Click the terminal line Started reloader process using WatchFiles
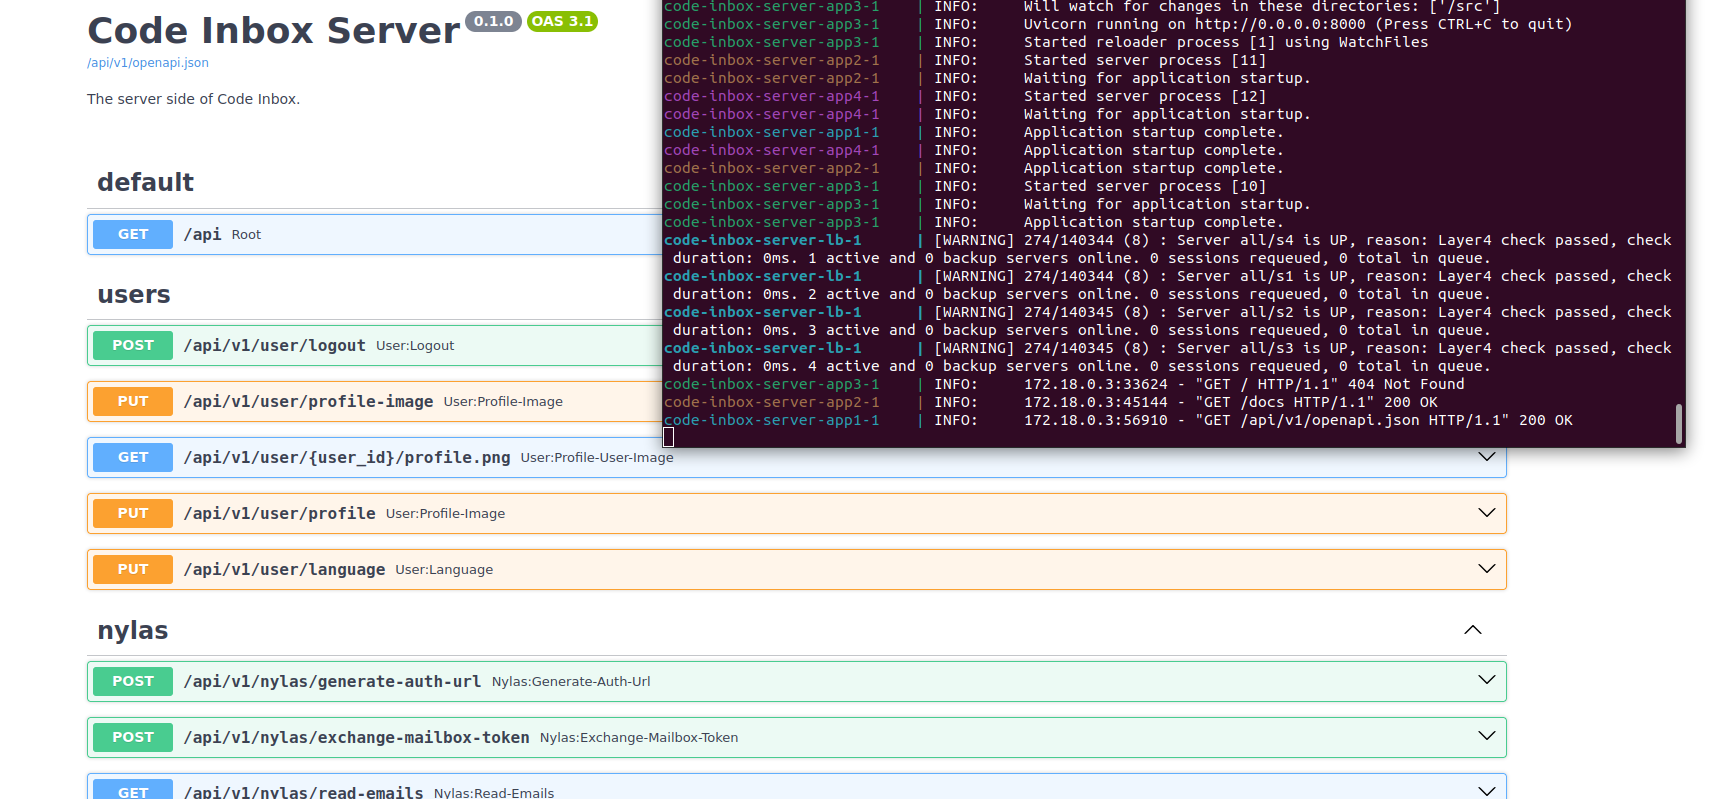Viewport: 1731px width, 799px height. click(1046, 42)
